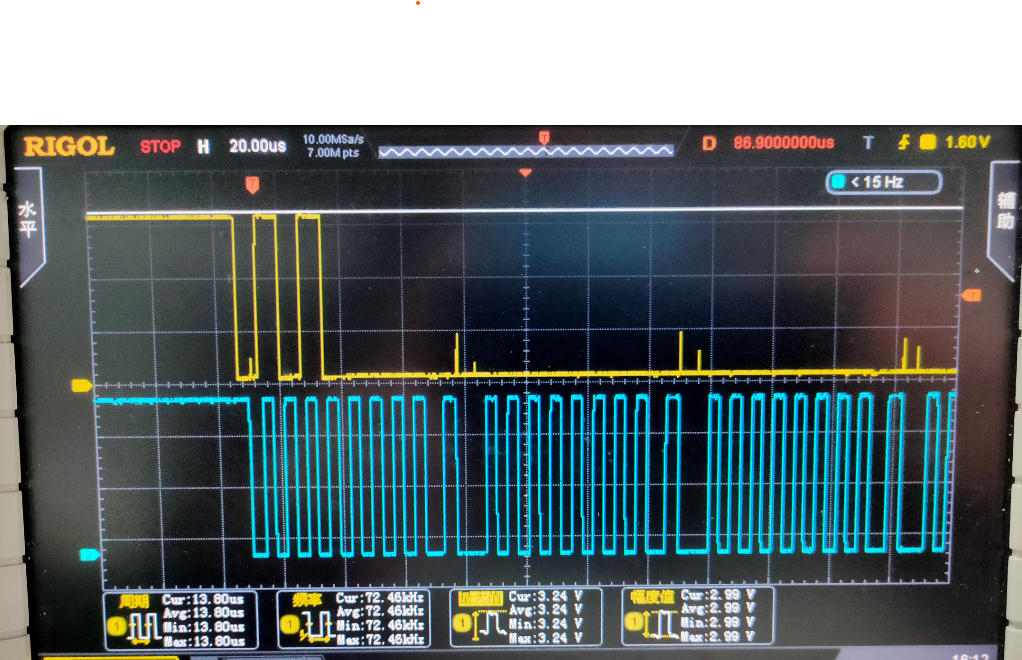
Task: Click the Cur:2.99 V amplitude reading
Action: [718, 595]
